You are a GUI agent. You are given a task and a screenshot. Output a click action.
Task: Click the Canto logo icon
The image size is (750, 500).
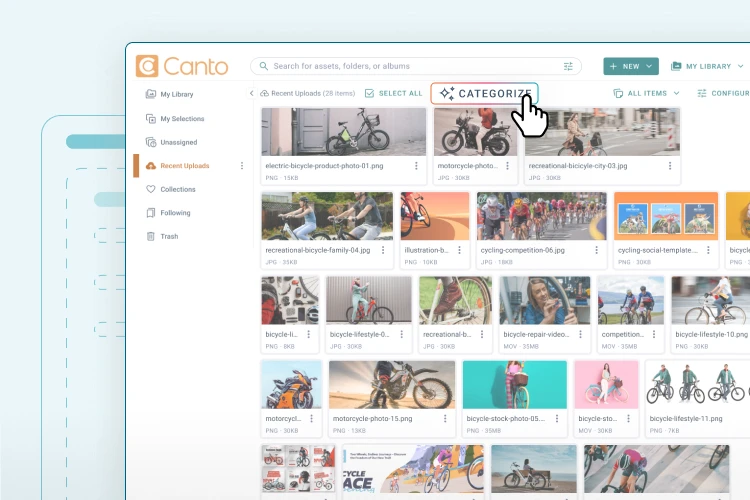(148, 66)
